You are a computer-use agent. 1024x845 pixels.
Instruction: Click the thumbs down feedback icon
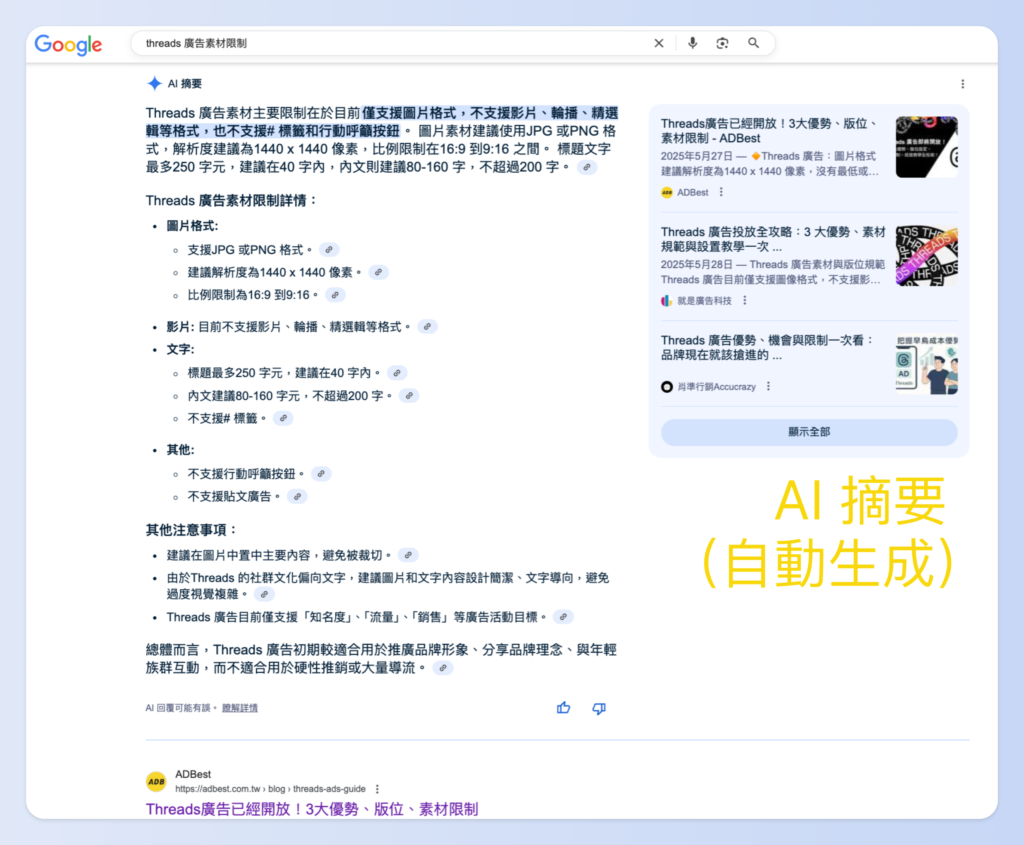click(599, 708)
